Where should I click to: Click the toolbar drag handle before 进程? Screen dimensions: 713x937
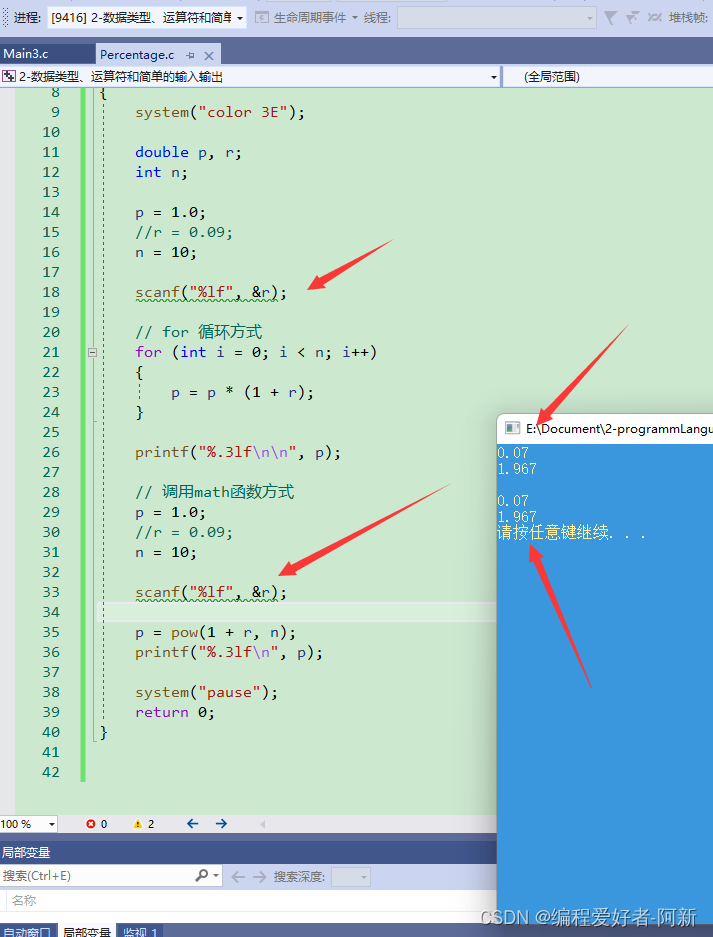(5, 17)
